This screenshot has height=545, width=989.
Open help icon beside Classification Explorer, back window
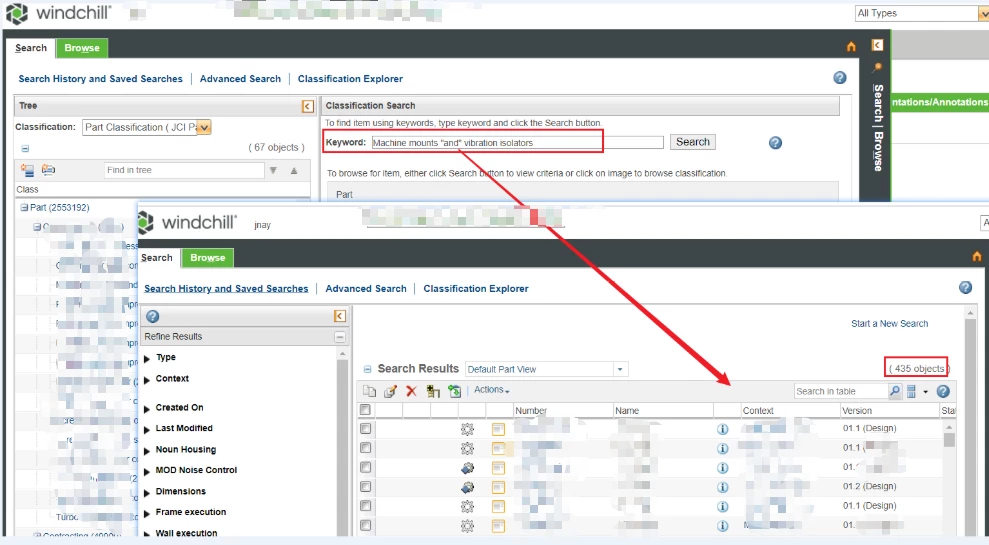click(840, 78)
